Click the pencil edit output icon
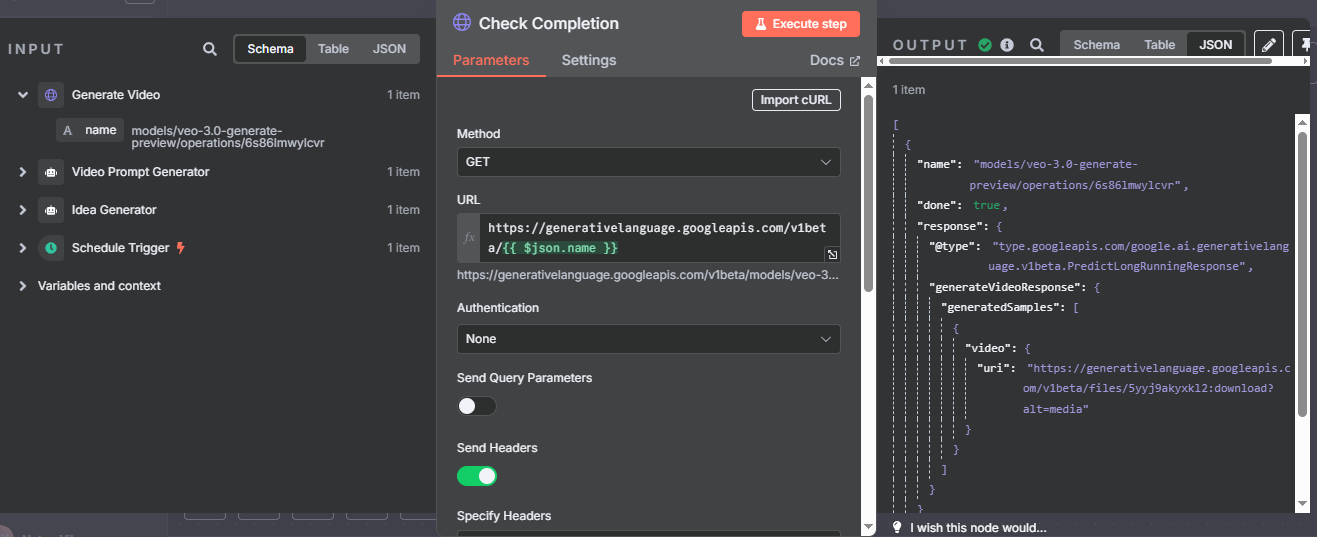Screen dimensions: 1317x537 (1268, 45)
